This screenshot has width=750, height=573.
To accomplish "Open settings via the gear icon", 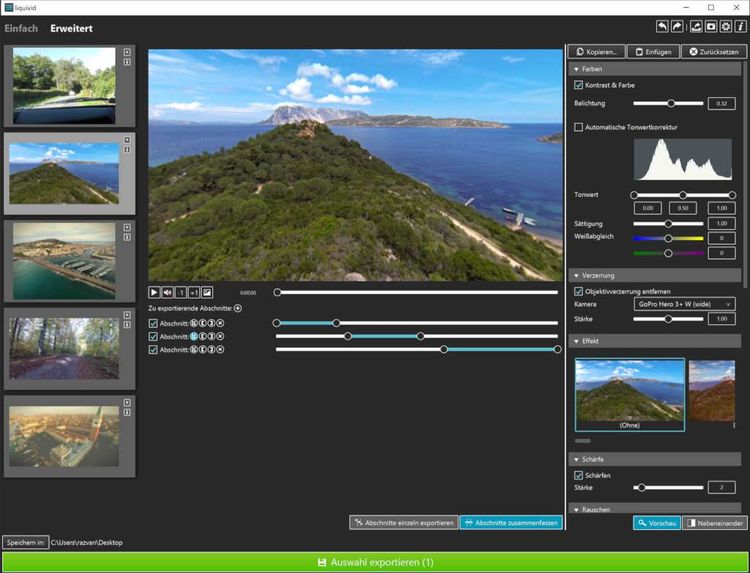I will 726,27.
